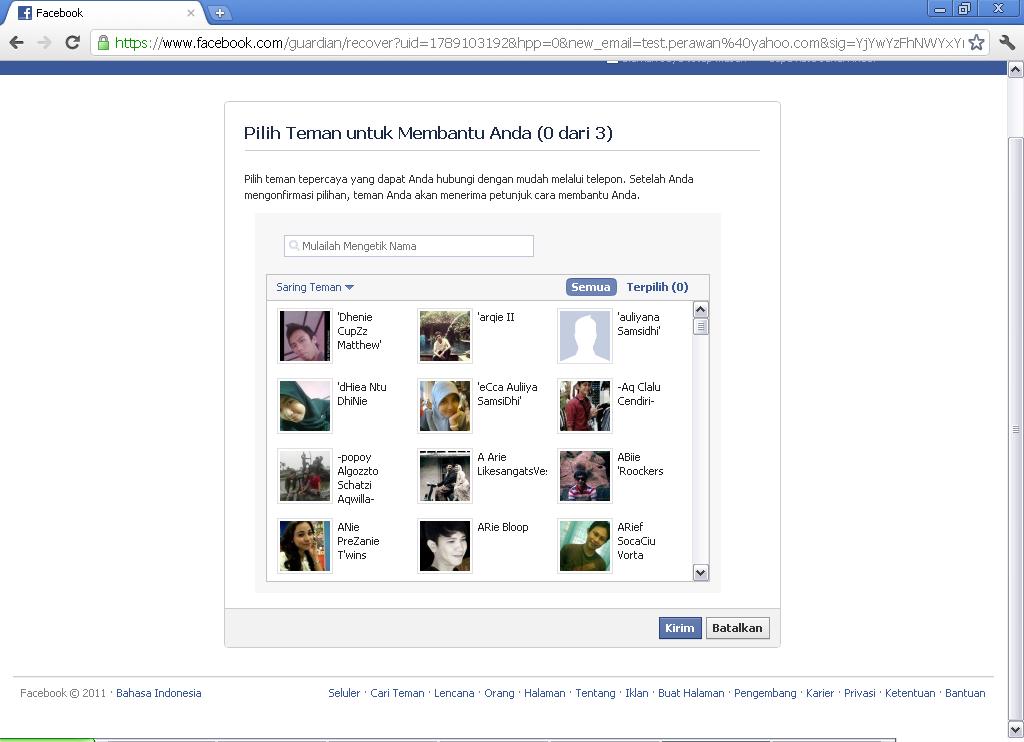Select friend photo of 'eCca Auliiya SamsiDhi'
Screen dimensions: 1024x742
coord(445,406)
